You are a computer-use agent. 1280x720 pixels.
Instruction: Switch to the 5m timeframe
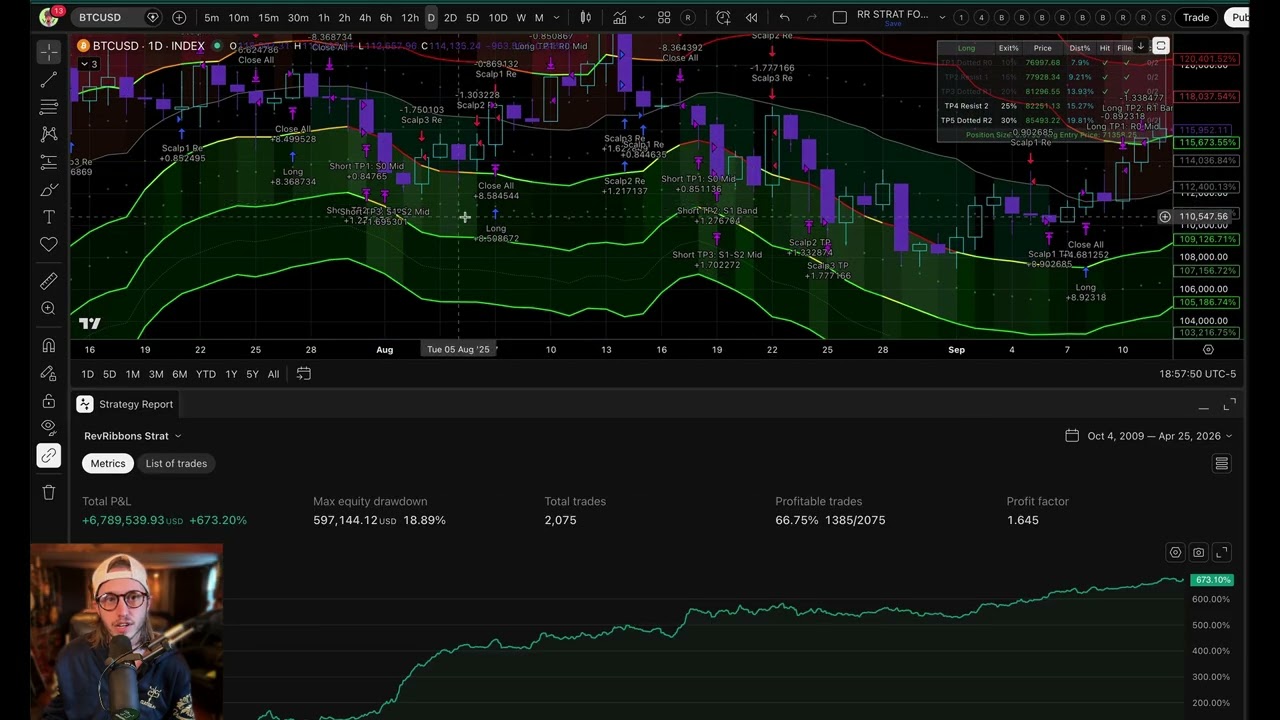(x=211, y=18)
